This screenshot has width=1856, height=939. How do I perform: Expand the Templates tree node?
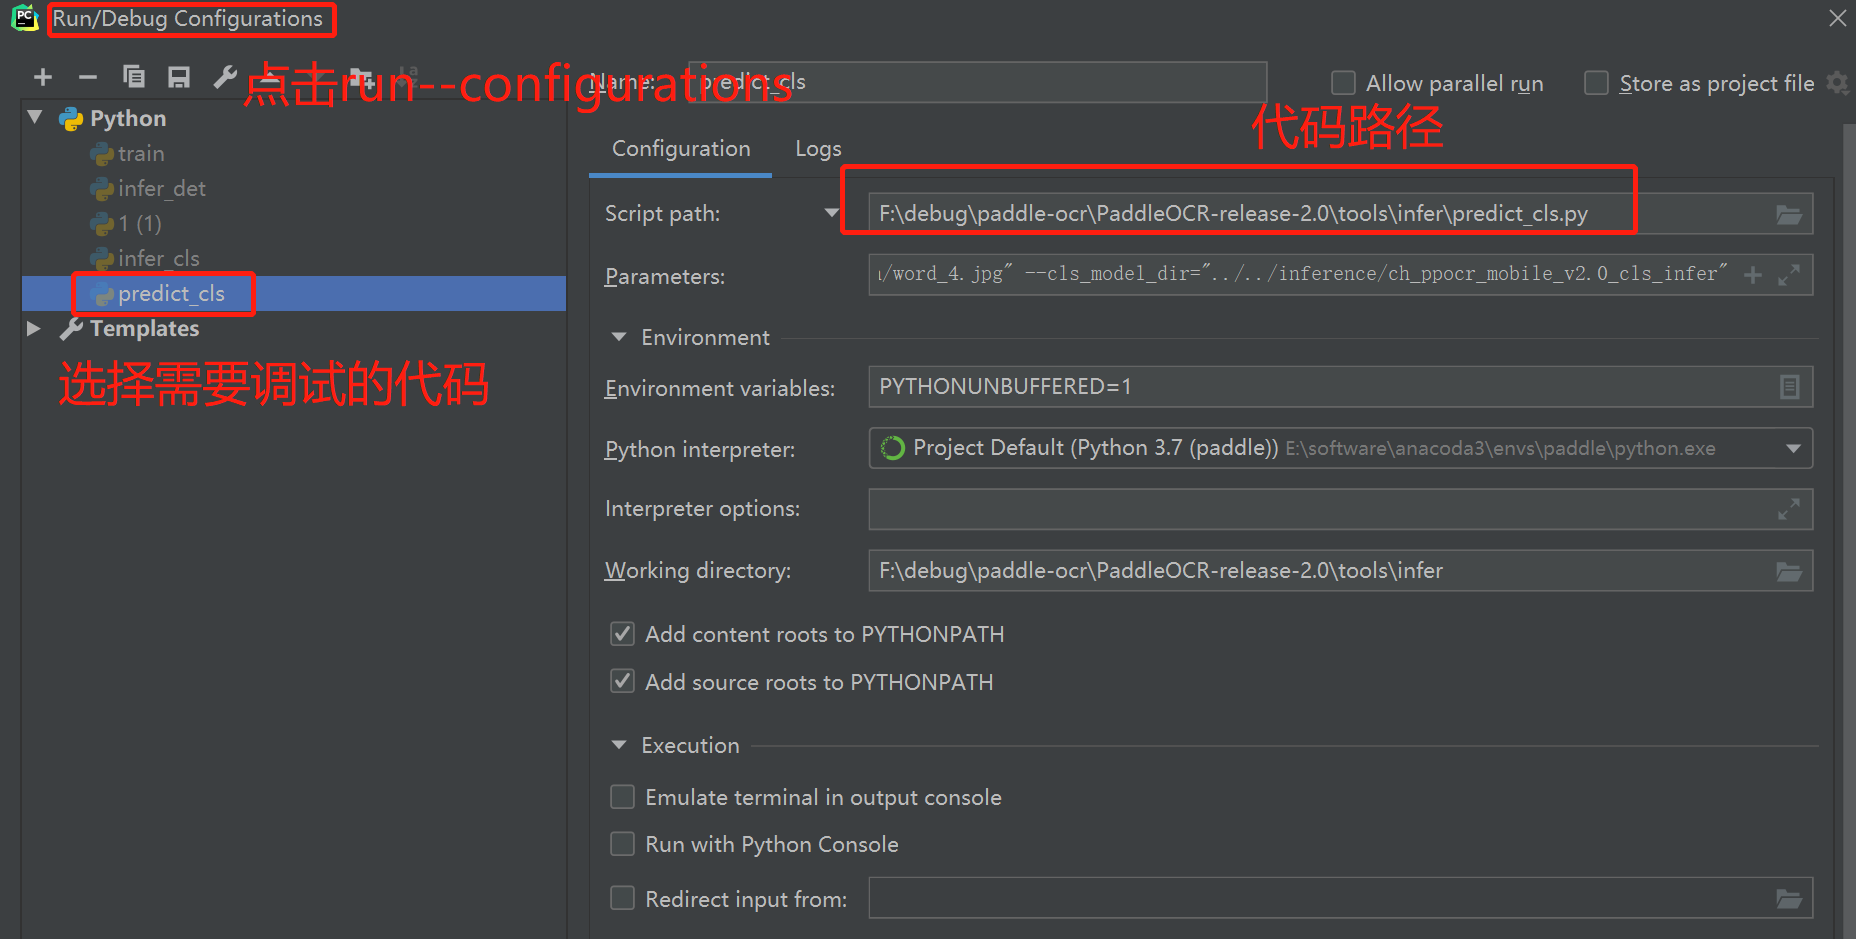click(34, 328)
